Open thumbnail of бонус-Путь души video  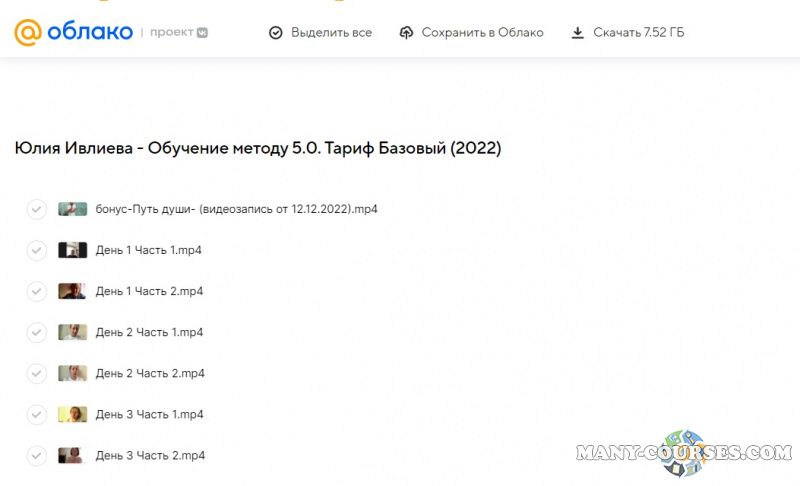pos(72,209)
